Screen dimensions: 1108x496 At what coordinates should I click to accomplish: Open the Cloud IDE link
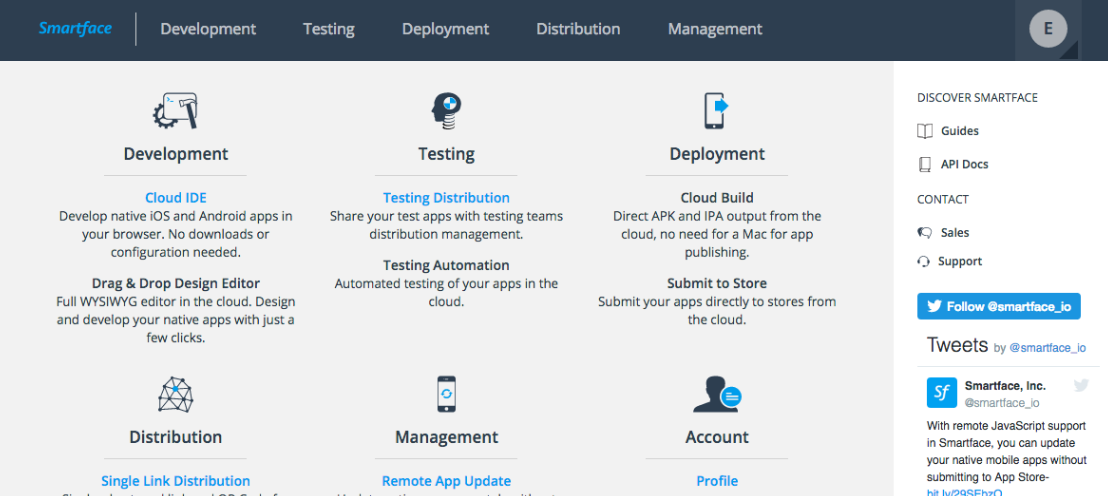(175, 198)
